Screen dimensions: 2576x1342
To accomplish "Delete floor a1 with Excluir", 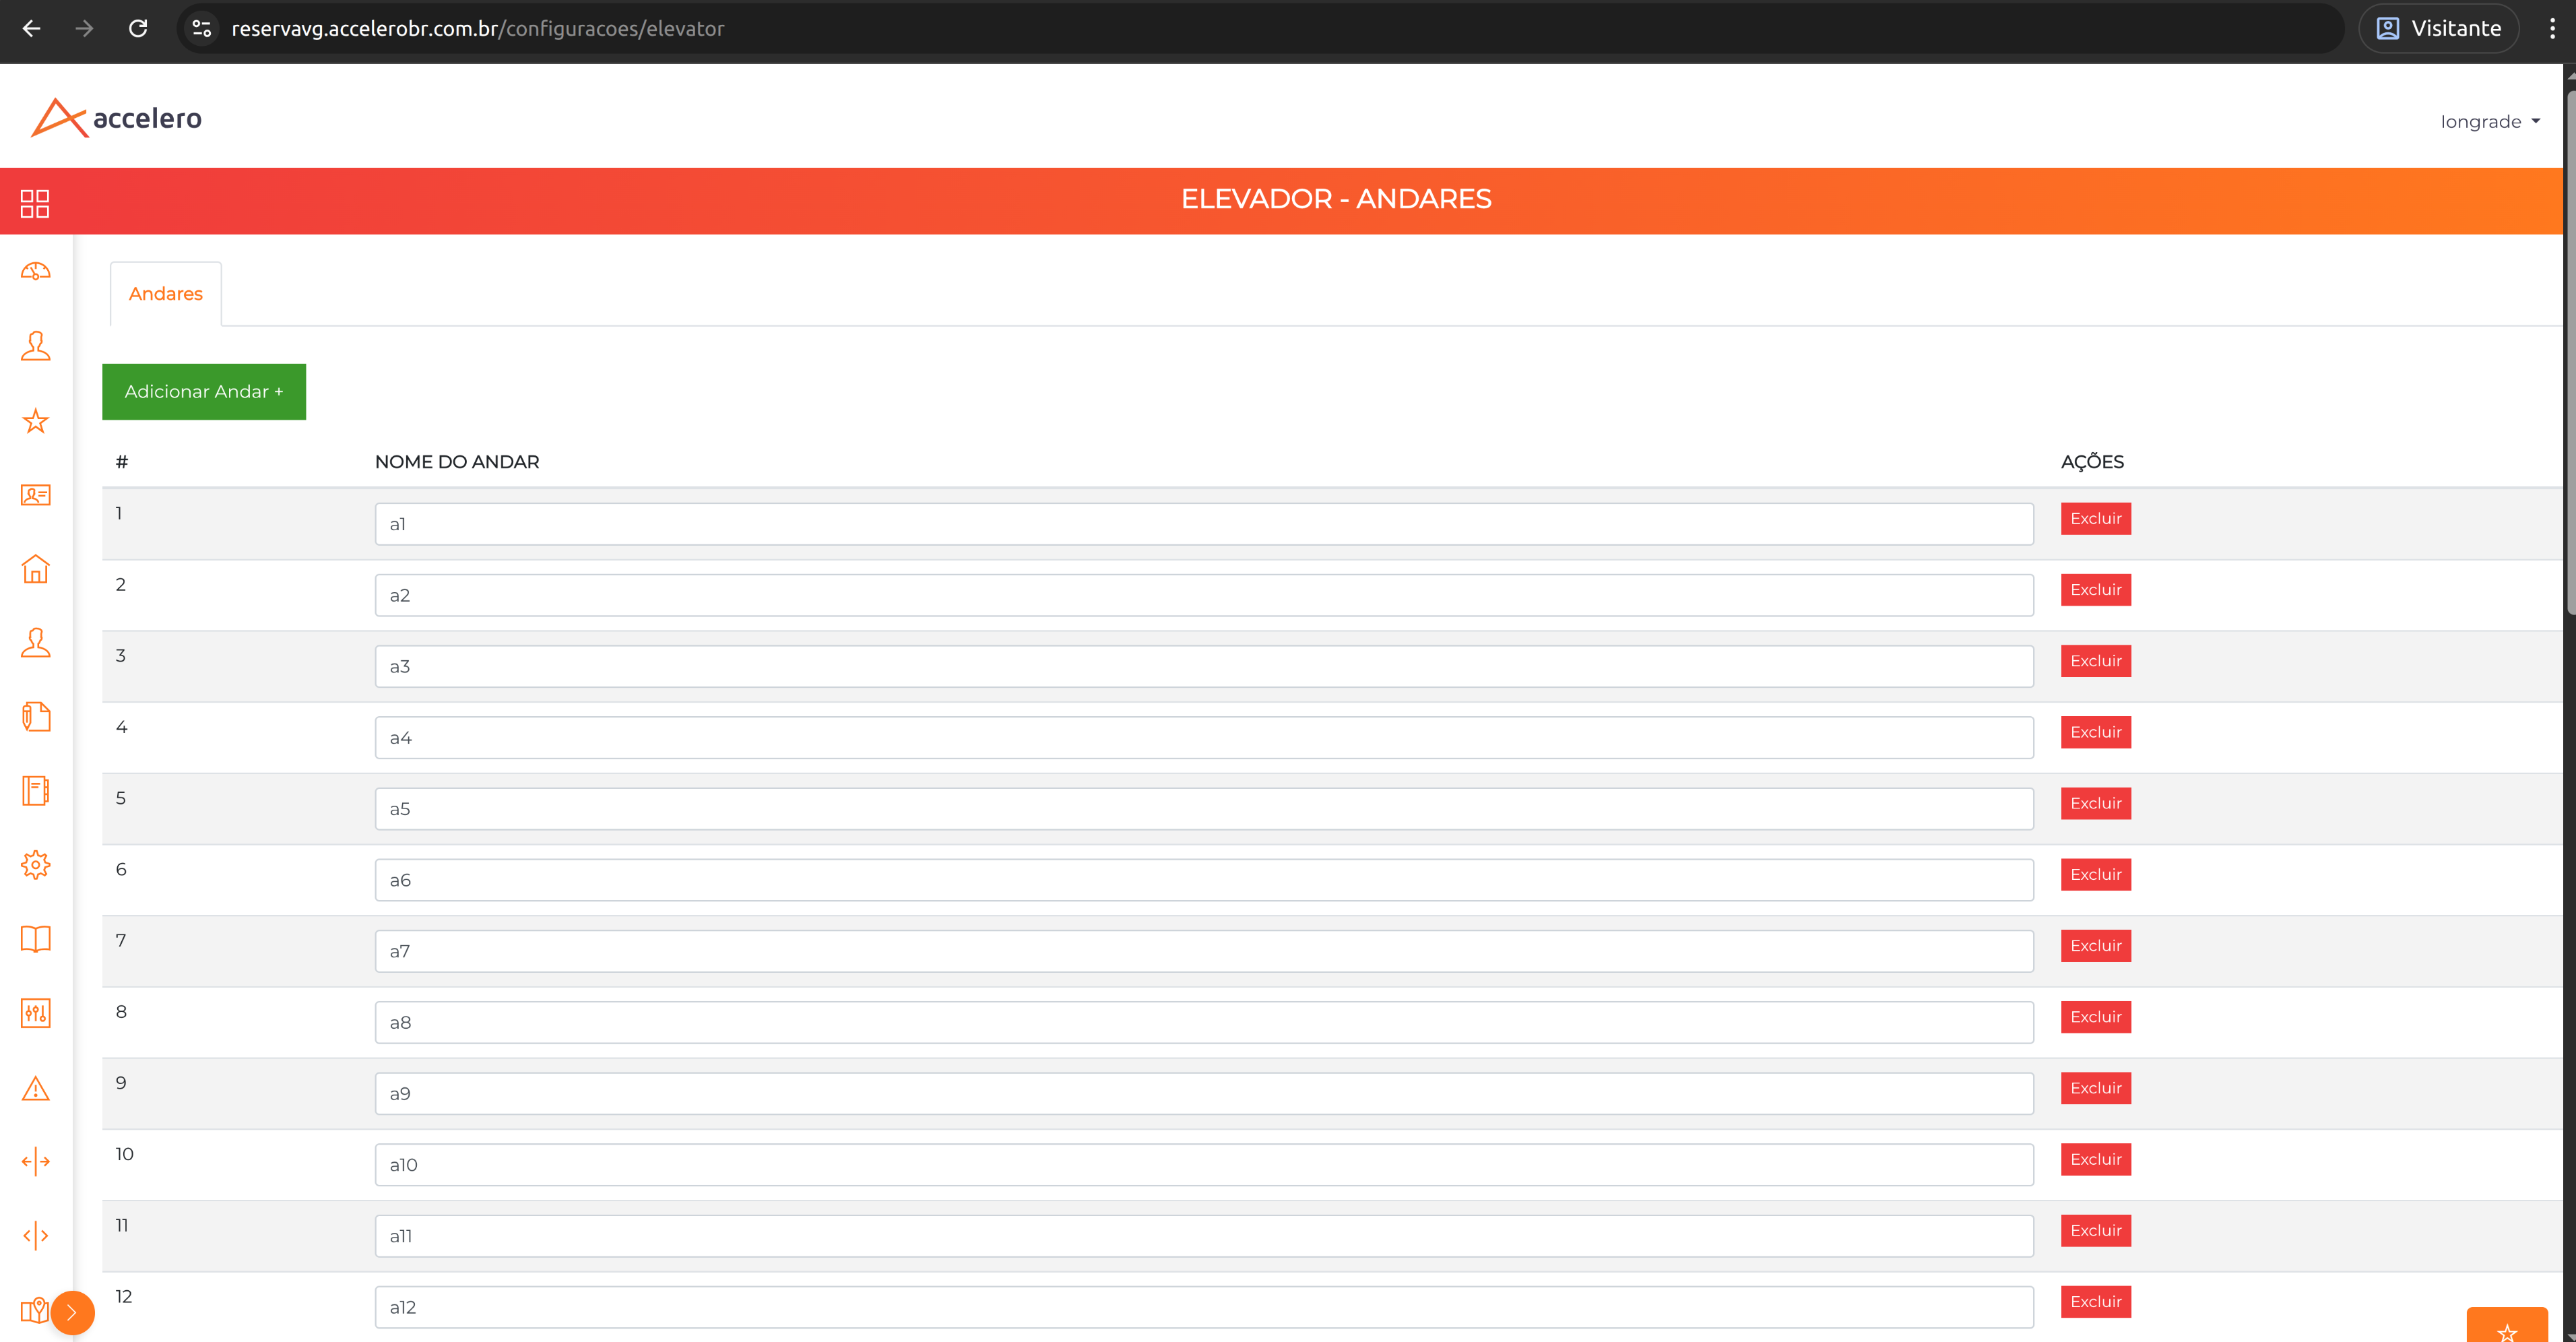I will tap(2095, 519).
